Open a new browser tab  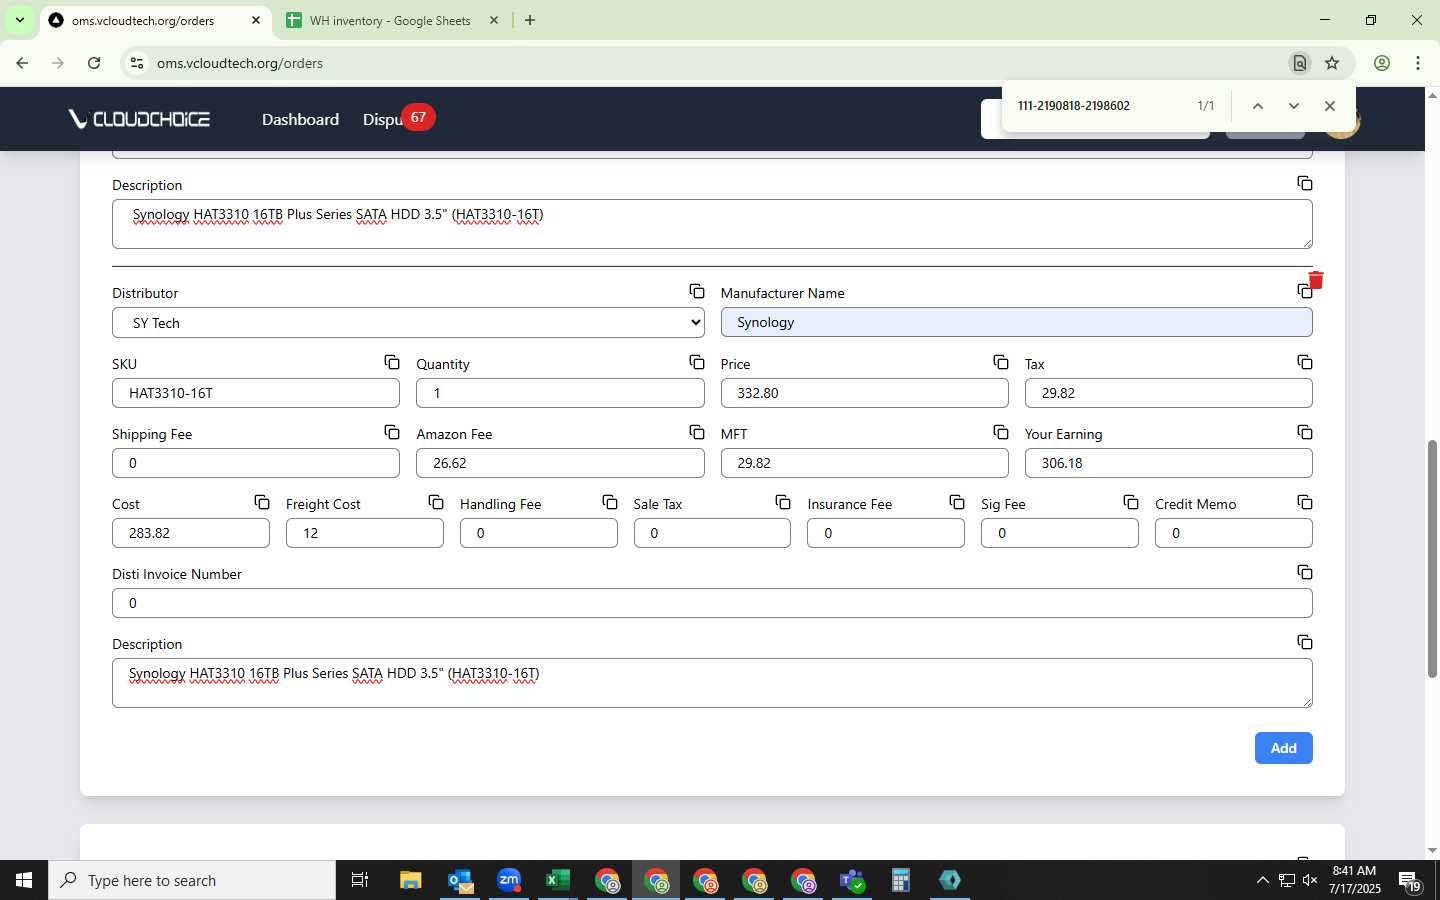[x=530, y=20]
